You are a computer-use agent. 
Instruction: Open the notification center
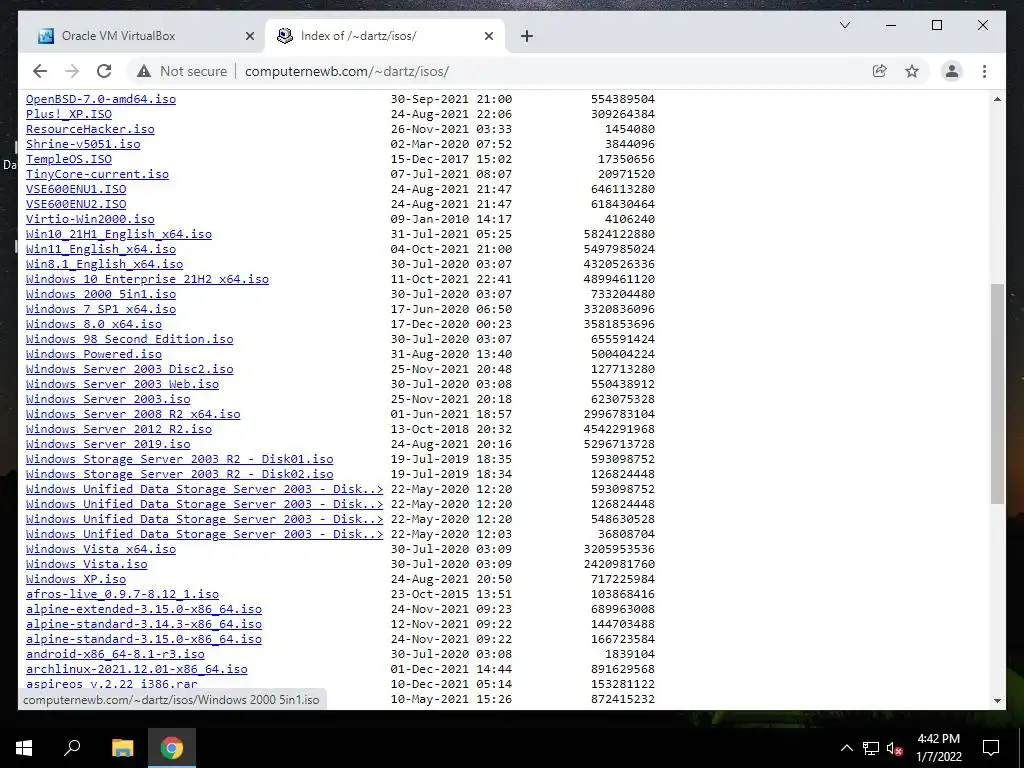click(x=991, y=748)
